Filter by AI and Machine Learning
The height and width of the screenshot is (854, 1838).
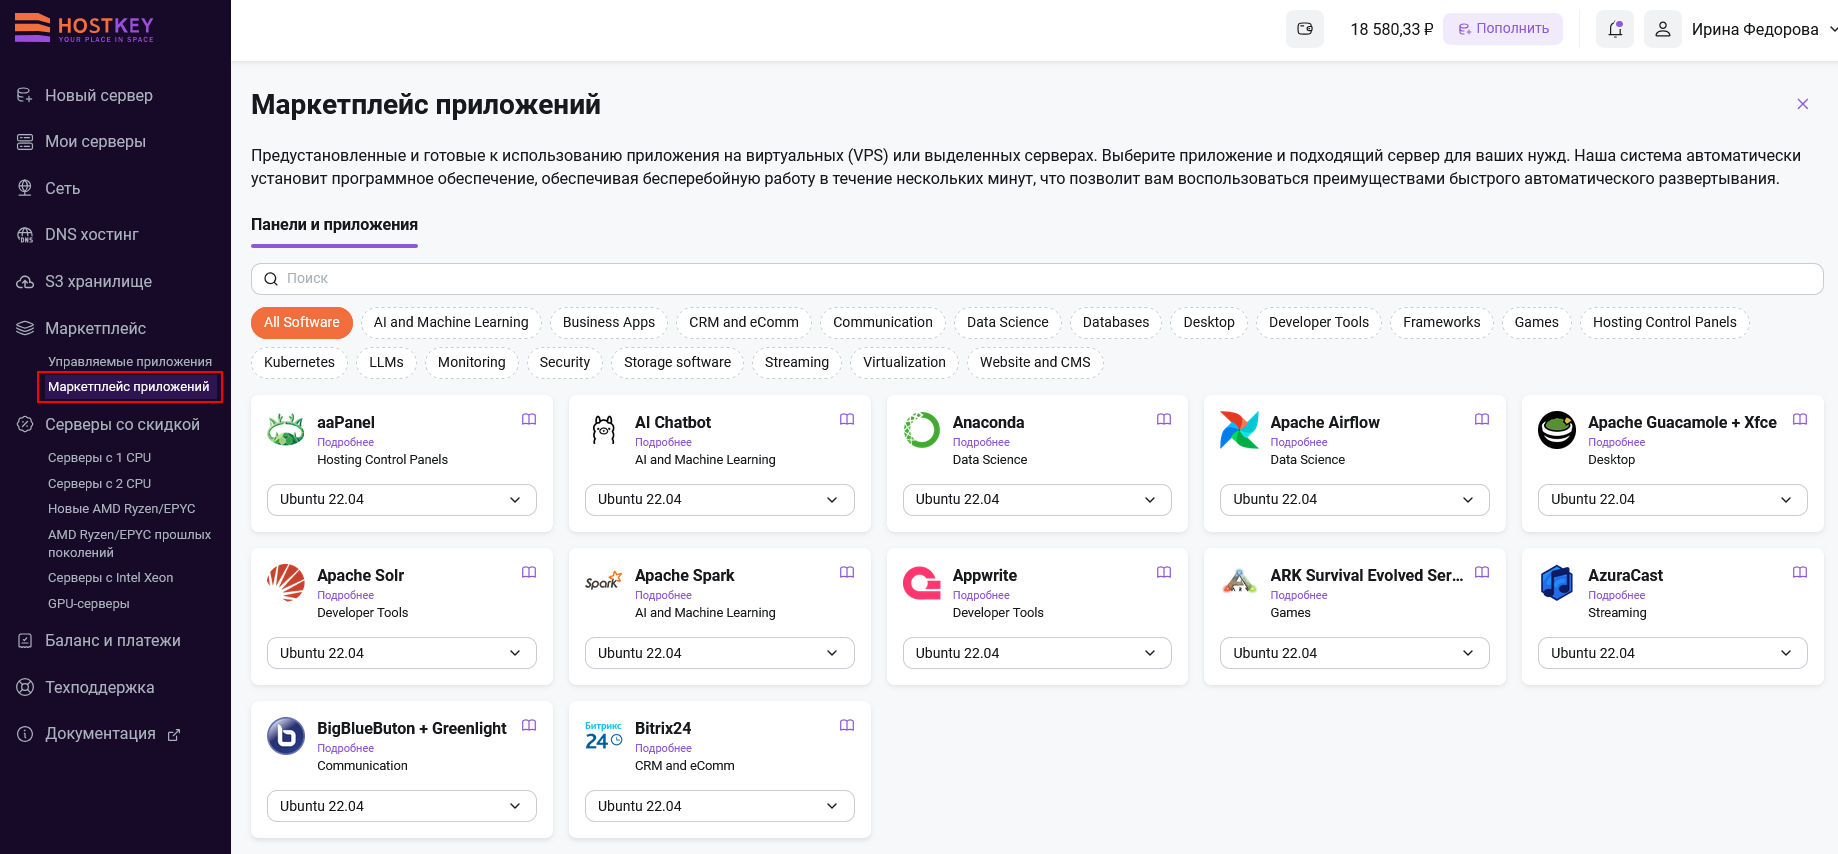[x=451, y=322]
